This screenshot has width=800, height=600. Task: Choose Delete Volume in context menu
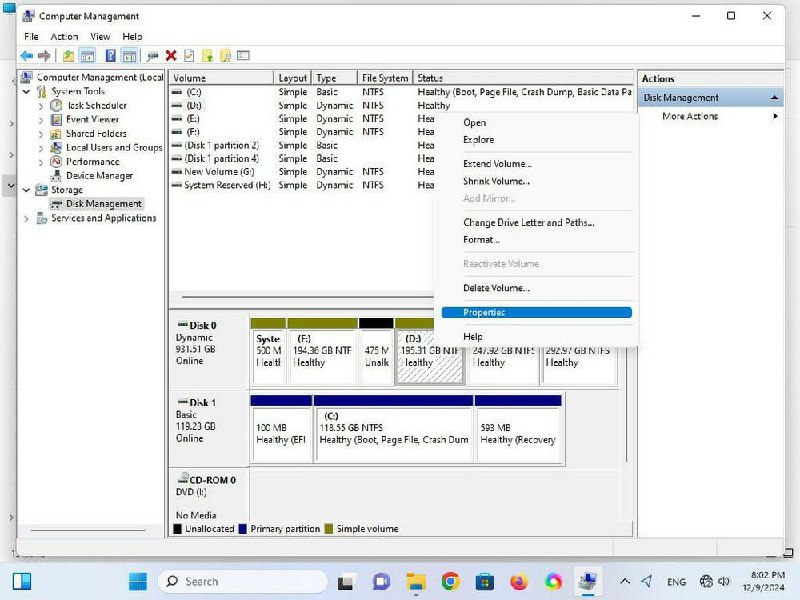(537, 288)
